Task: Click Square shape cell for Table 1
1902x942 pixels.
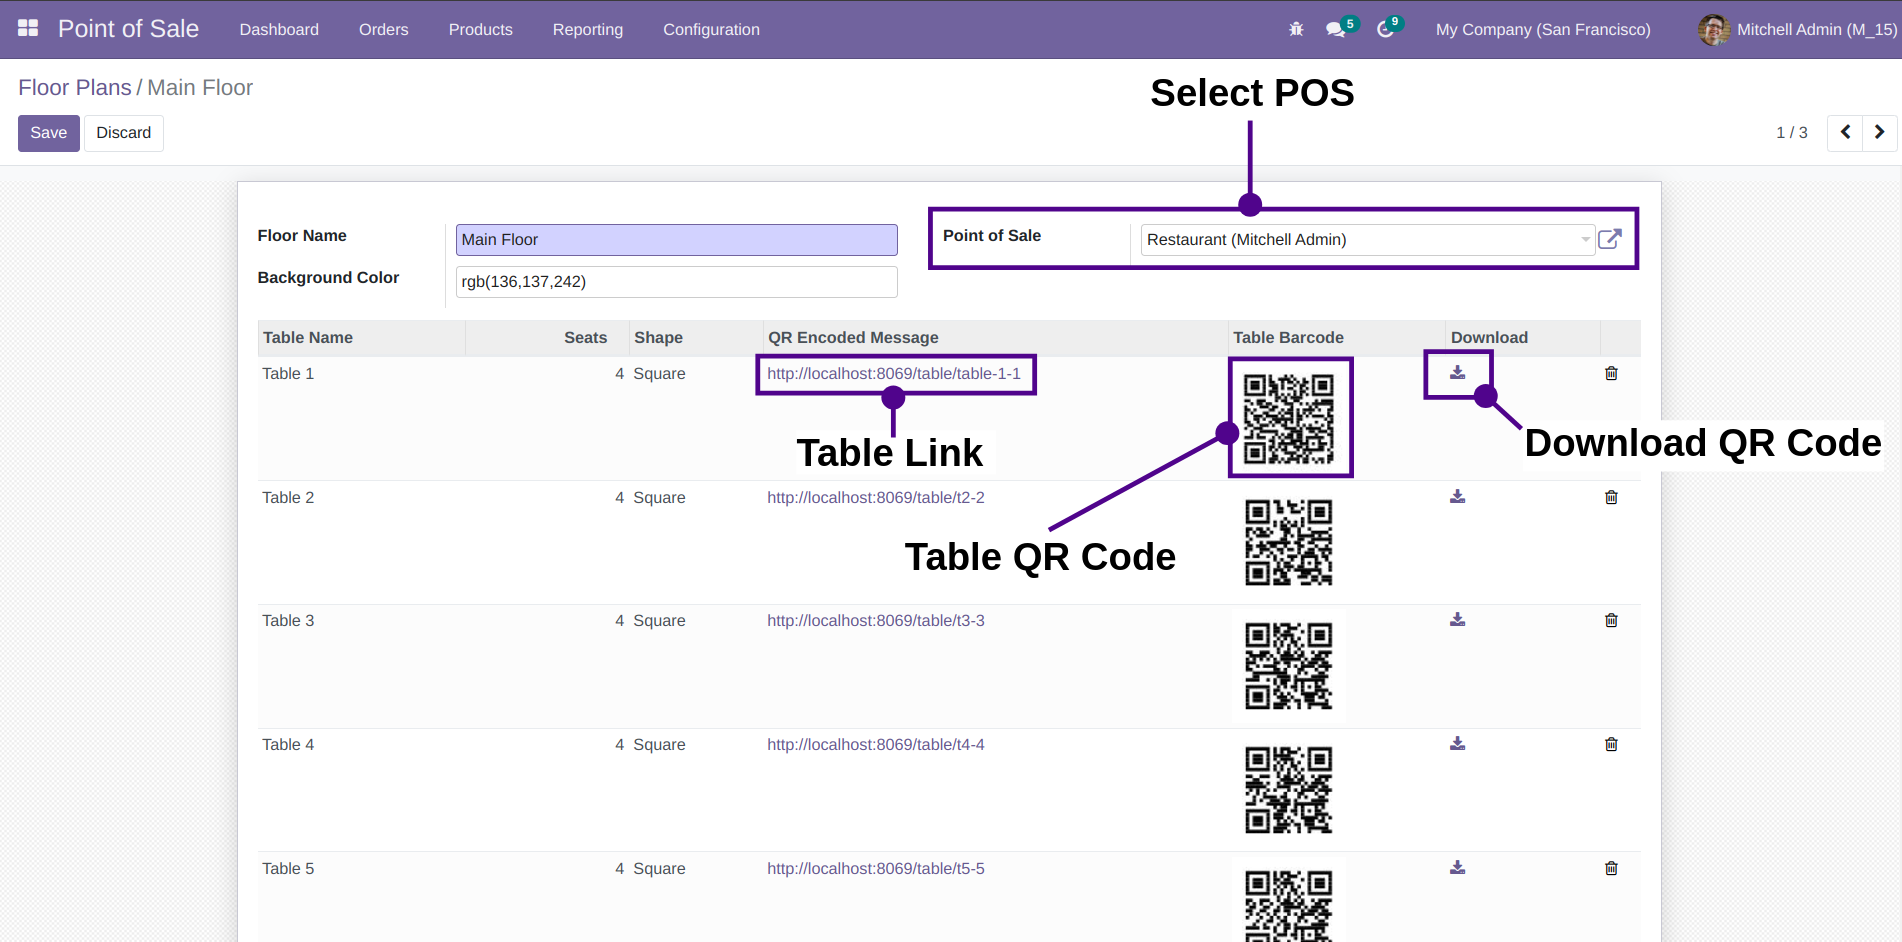Action: (x=659, y=373)
